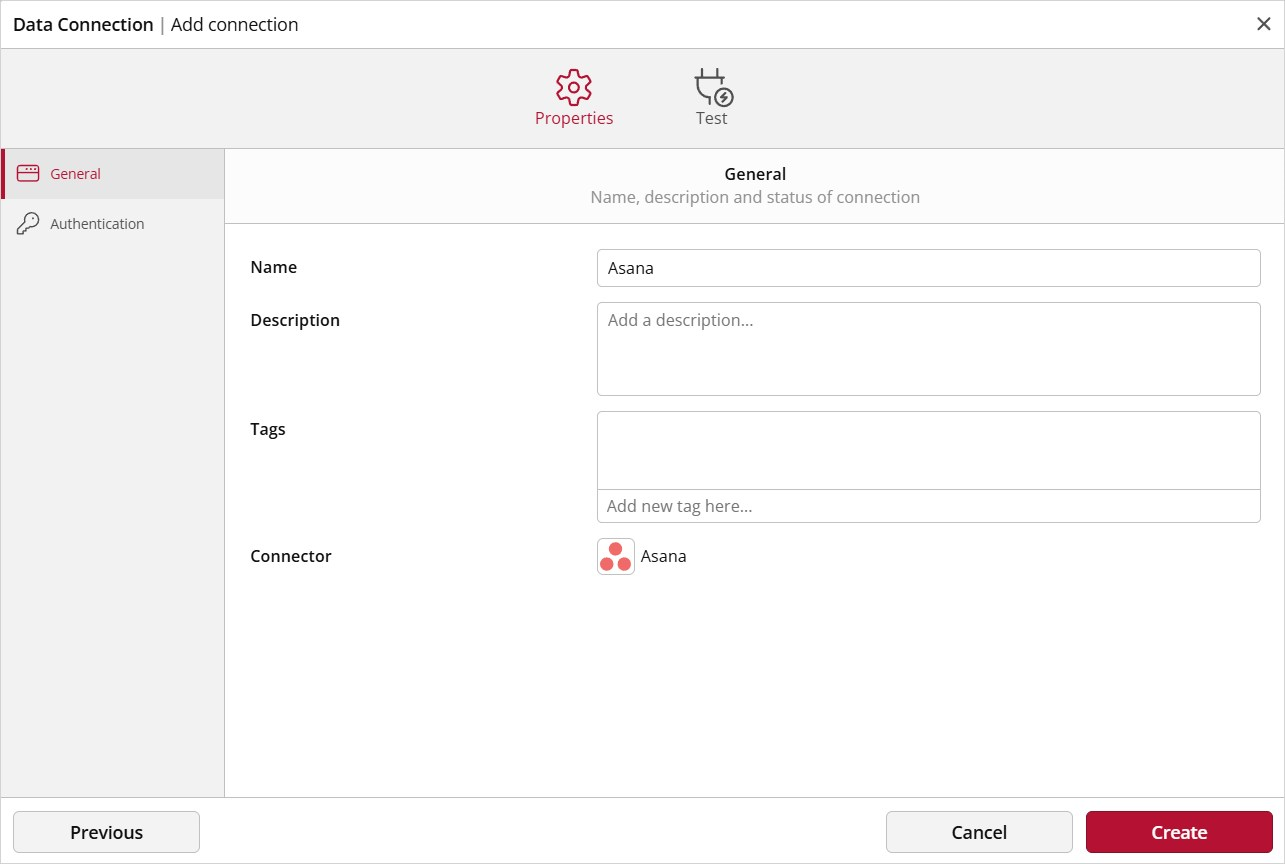Click the Description field label
The width and height of the screenshot is (1285, 864).
coord(295,321)
